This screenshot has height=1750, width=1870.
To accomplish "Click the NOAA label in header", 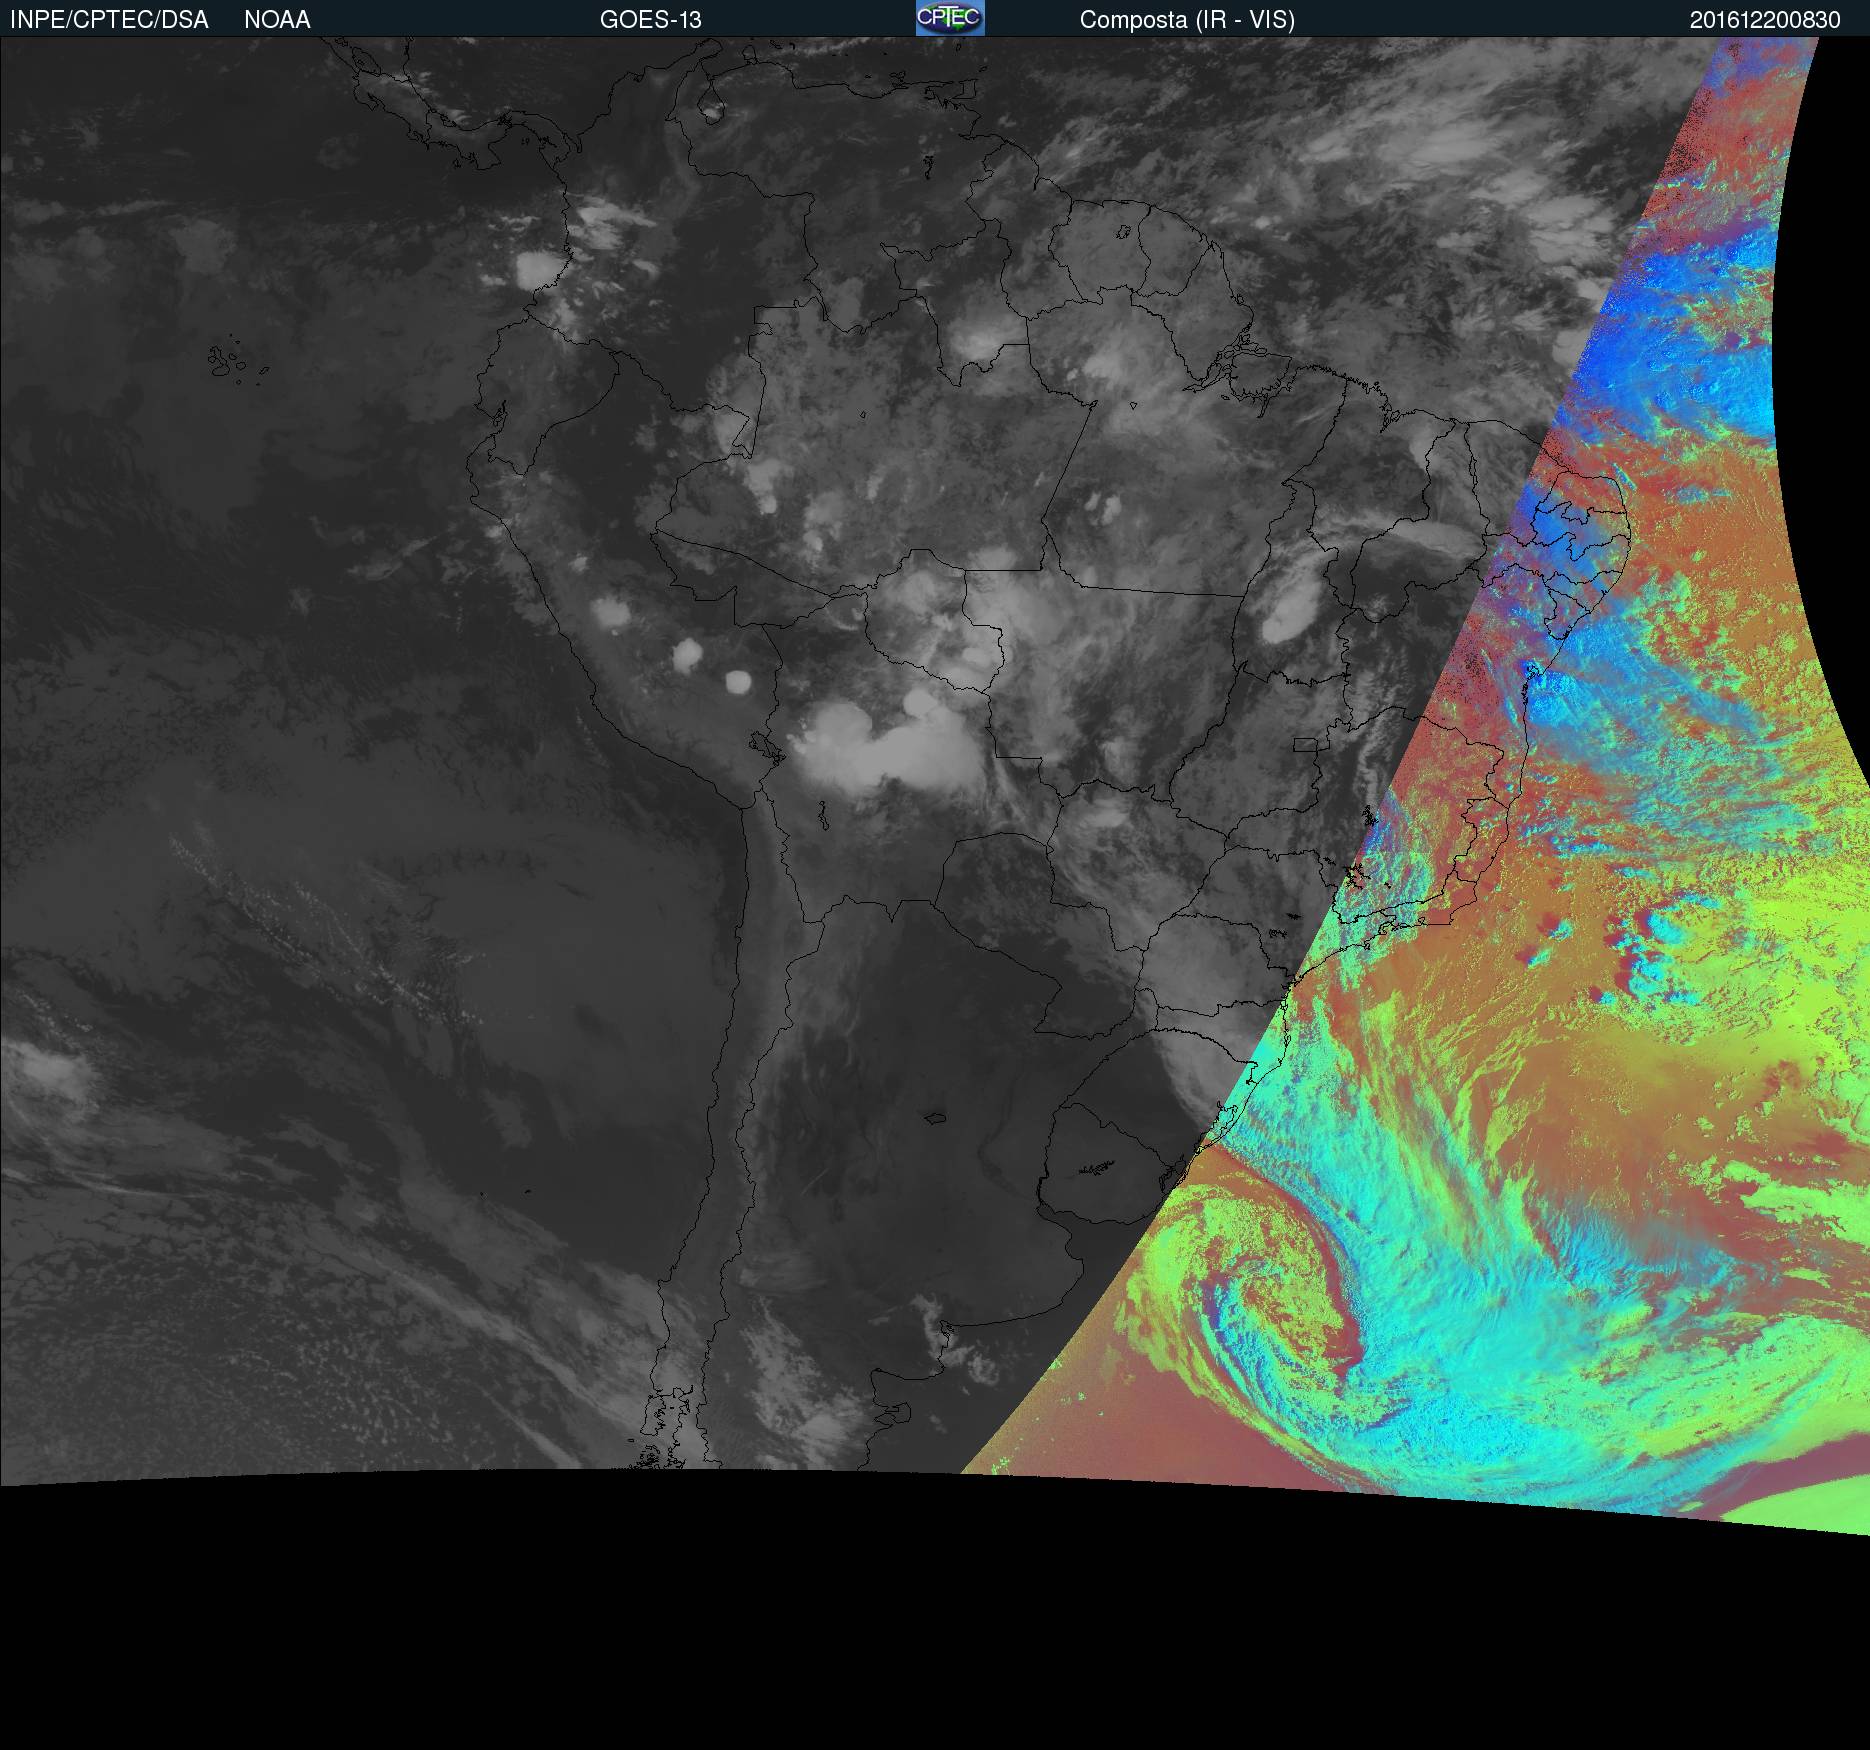I will click(x=277, y=20).
